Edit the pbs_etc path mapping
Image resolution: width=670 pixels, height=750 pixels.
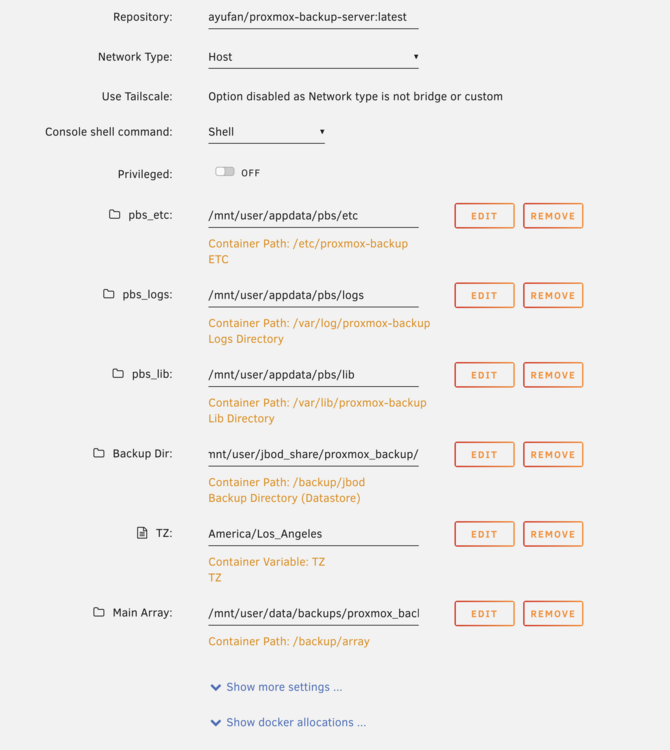[x=484, y=216]
